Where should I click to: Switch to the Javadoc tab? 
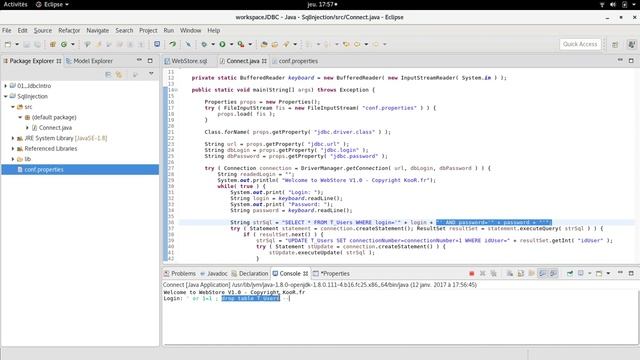(214, 273)
